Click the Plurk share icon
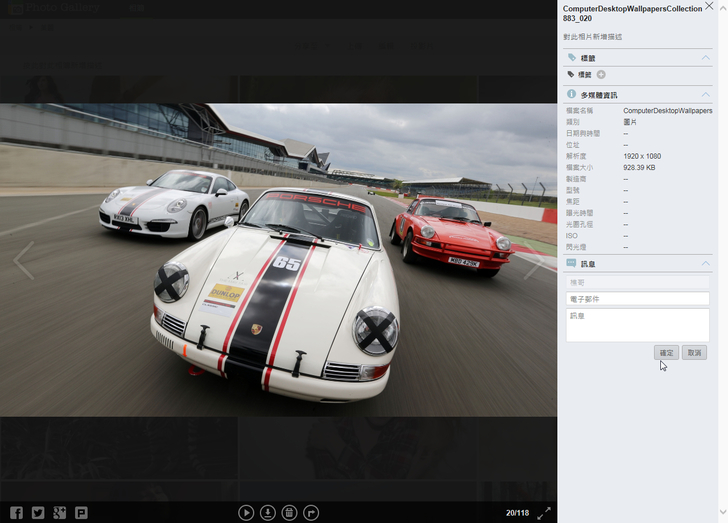Image resolution: width=728 pixels, height=523 pixels. (81, 513)
